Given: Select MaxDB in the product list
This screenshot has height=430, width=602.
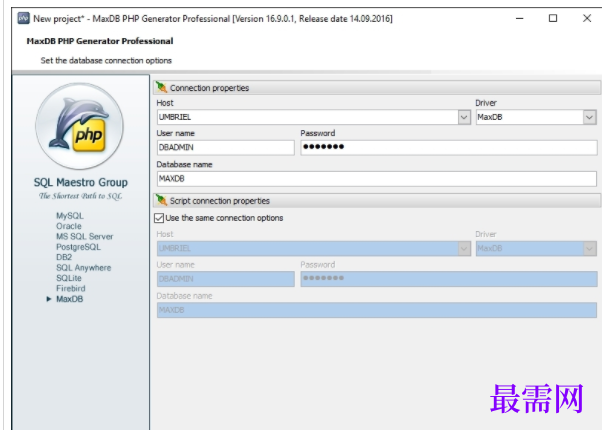Looking at the screenshot, I should [x=69, y=299].
